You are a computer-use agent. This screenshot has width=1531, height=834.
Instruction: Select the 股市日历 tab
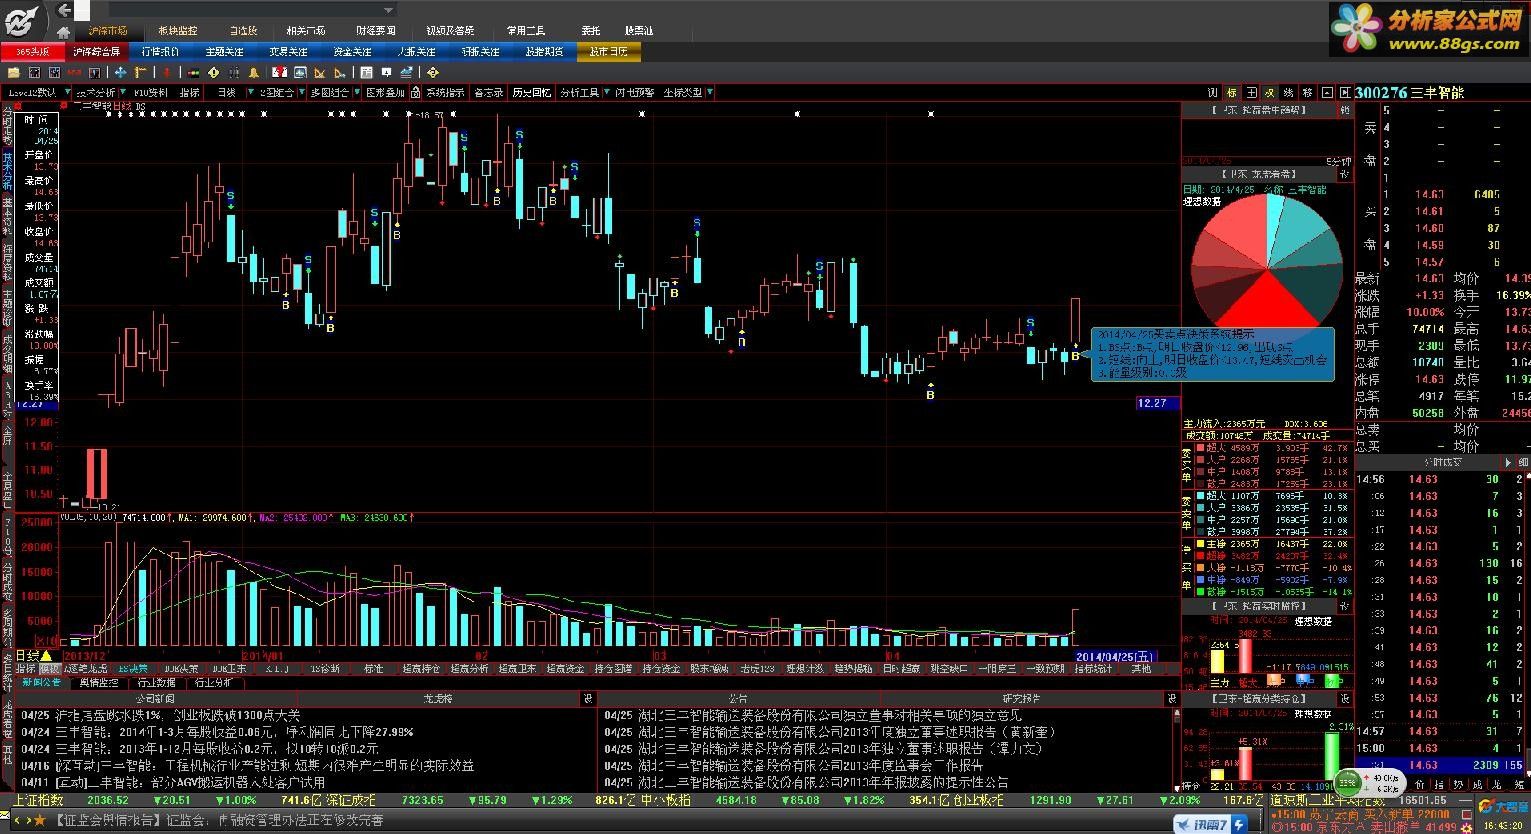point(608,51)
